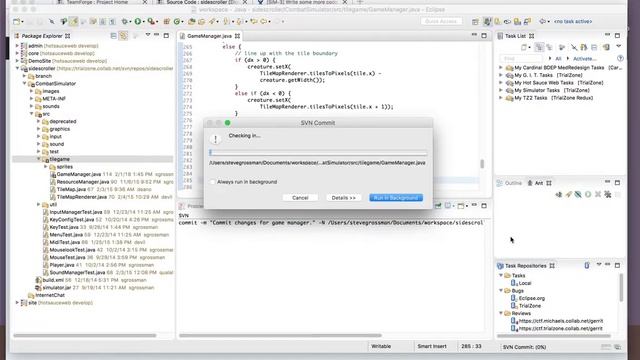
Task: Minimize the Task List view
Action: (x=607, y=36)
